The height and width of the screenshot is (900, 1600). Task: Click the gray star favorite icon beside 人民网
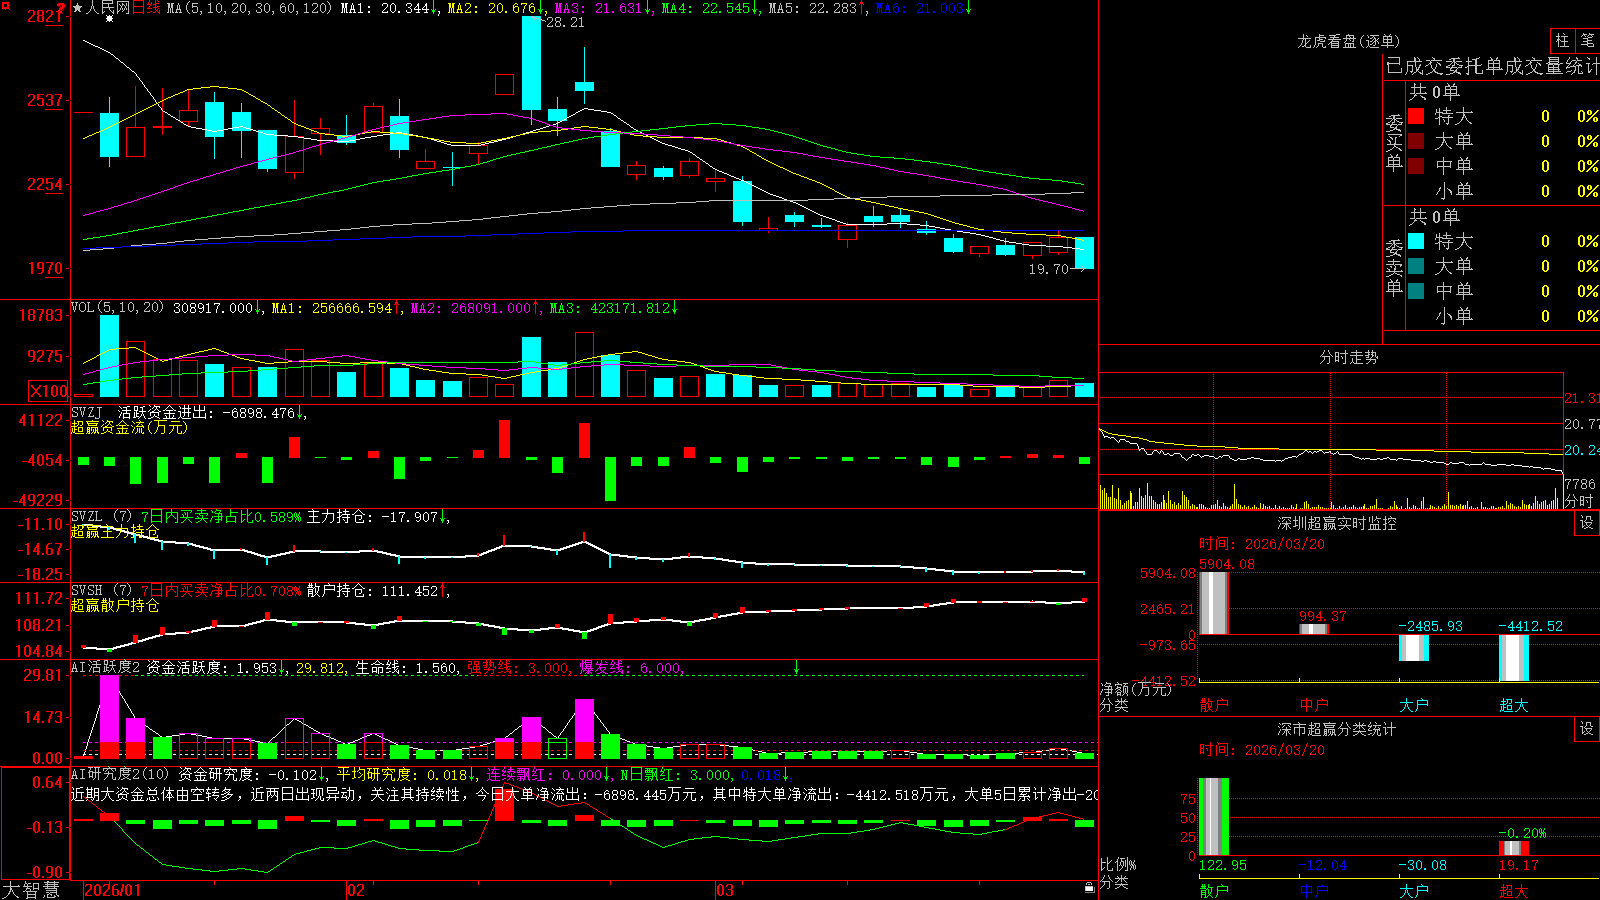[77, 8]
